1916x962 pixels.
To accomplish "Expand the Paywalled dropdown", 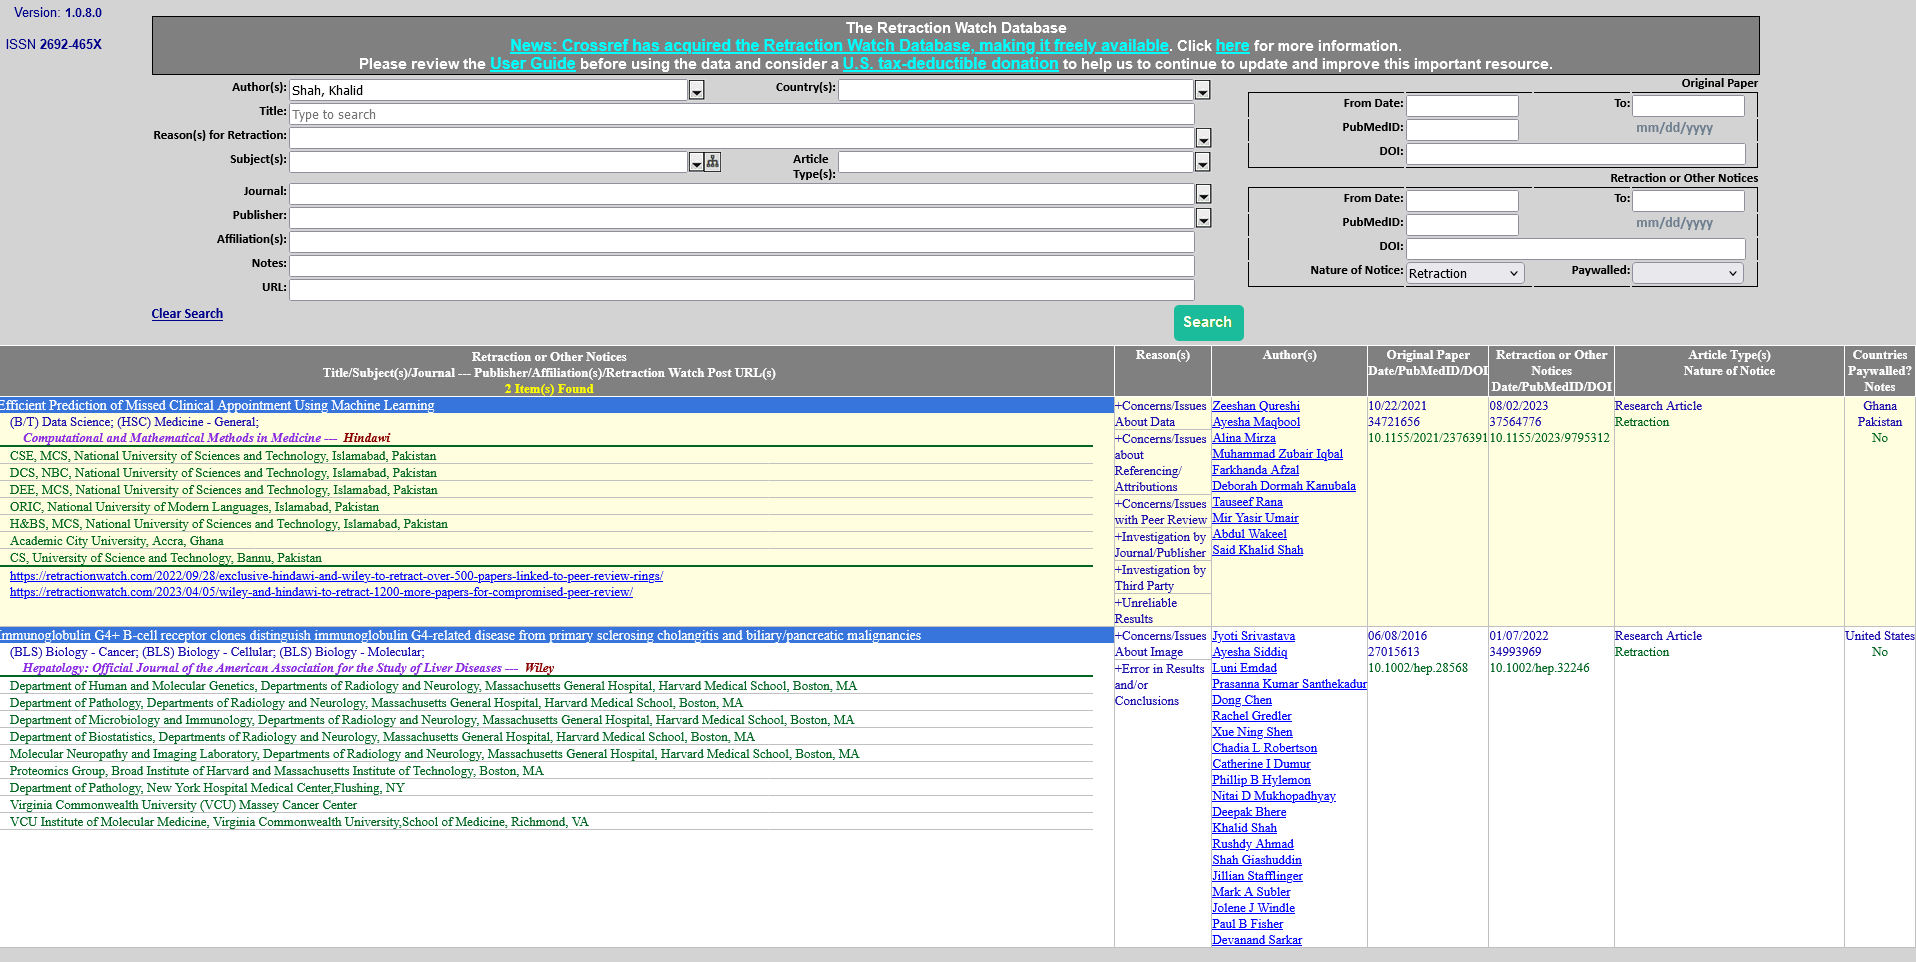I will tap(1687, 273).
